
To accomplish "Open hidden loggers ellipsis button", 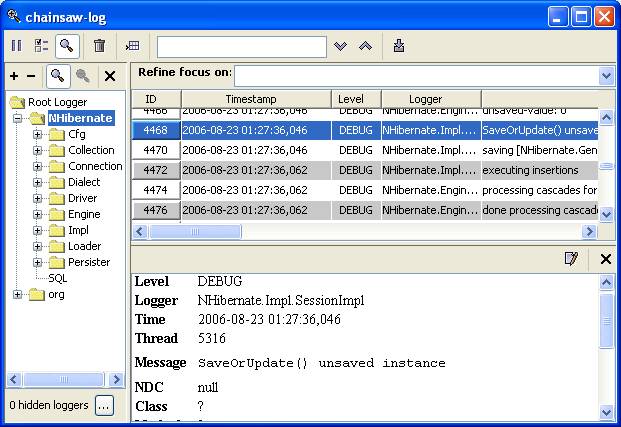I will (x=104, y=406).
